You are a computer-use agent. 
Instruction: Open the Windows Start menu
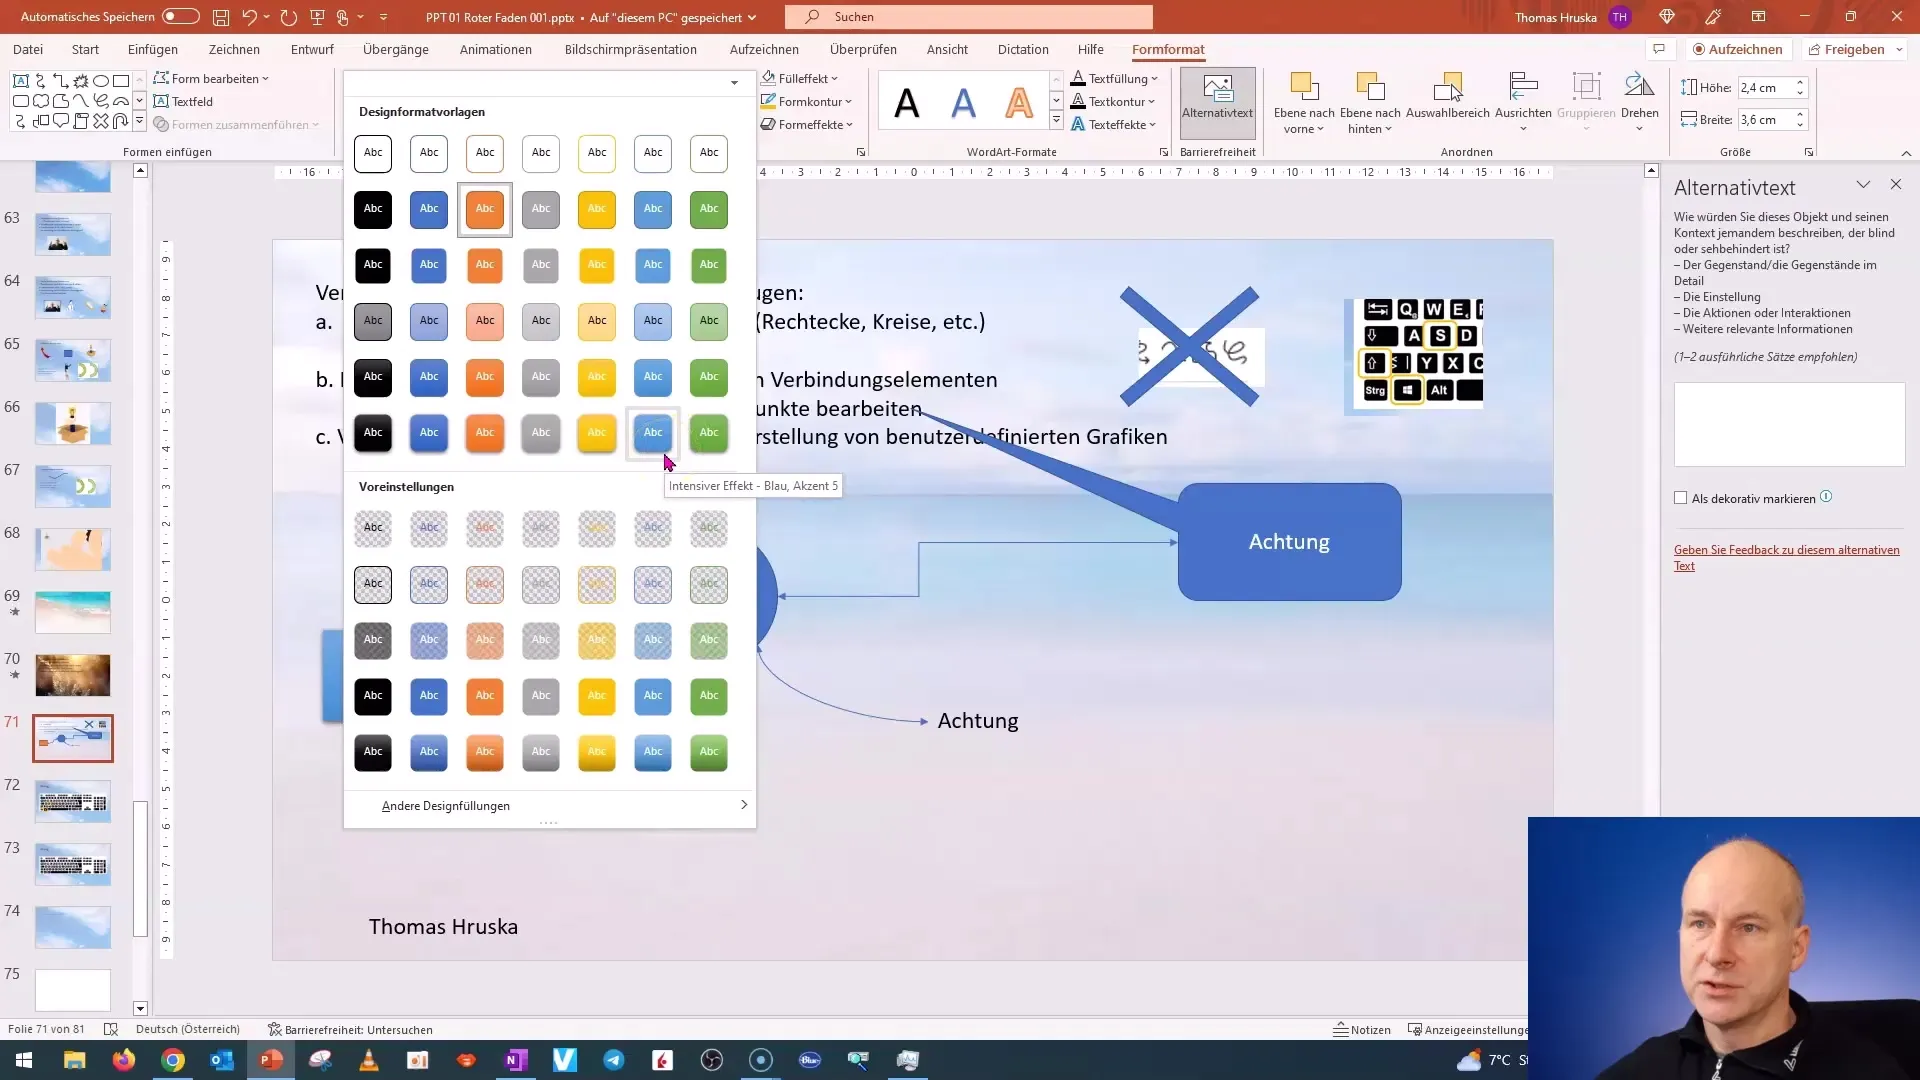(24, 1060)
